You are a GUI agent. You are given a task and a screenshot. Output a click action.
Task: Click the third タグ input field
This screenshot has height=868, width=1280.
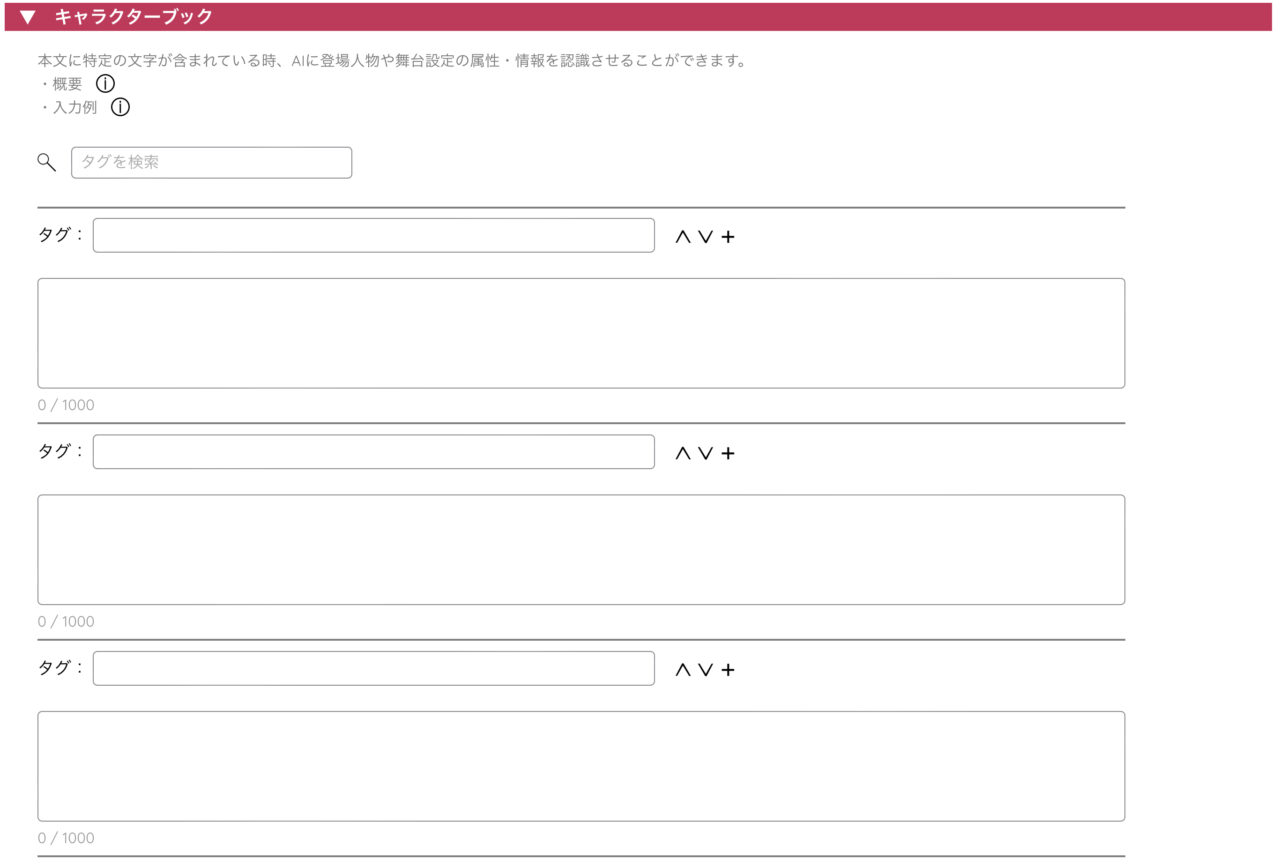point(373,668)
